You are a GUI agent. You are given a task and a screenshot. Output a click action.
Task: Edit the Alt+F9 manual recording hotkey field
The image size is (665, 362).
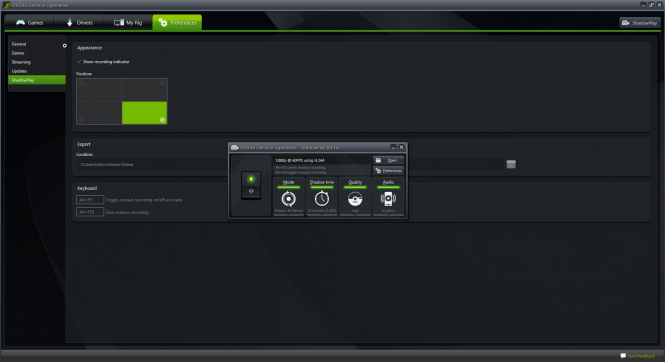pos(90,200)
